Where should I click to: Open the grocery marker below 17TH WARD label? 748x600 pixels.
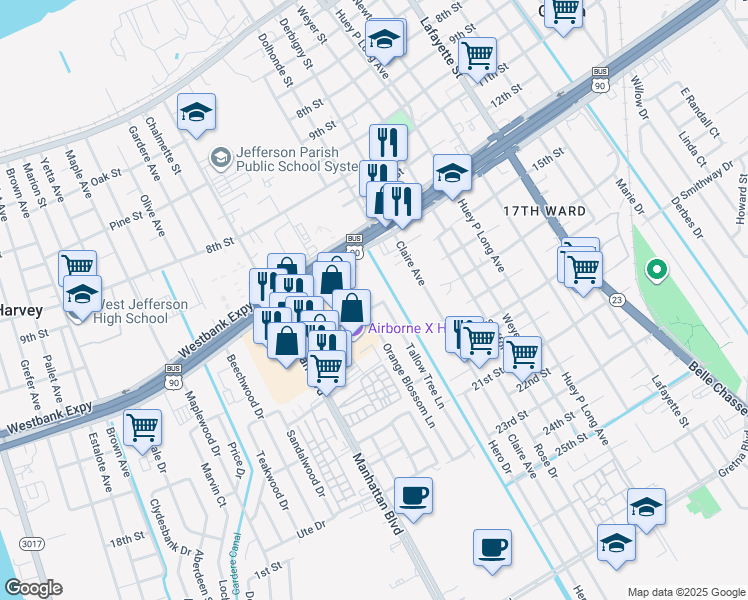click(x=583, y=267)
